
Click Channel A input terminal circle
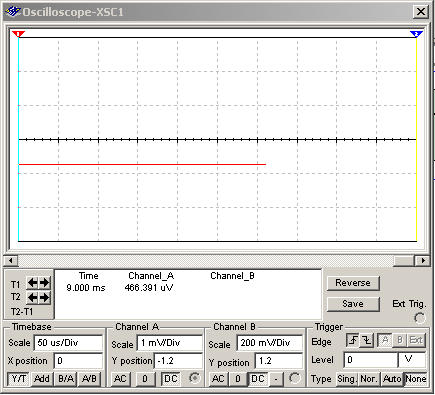(195, 378)
